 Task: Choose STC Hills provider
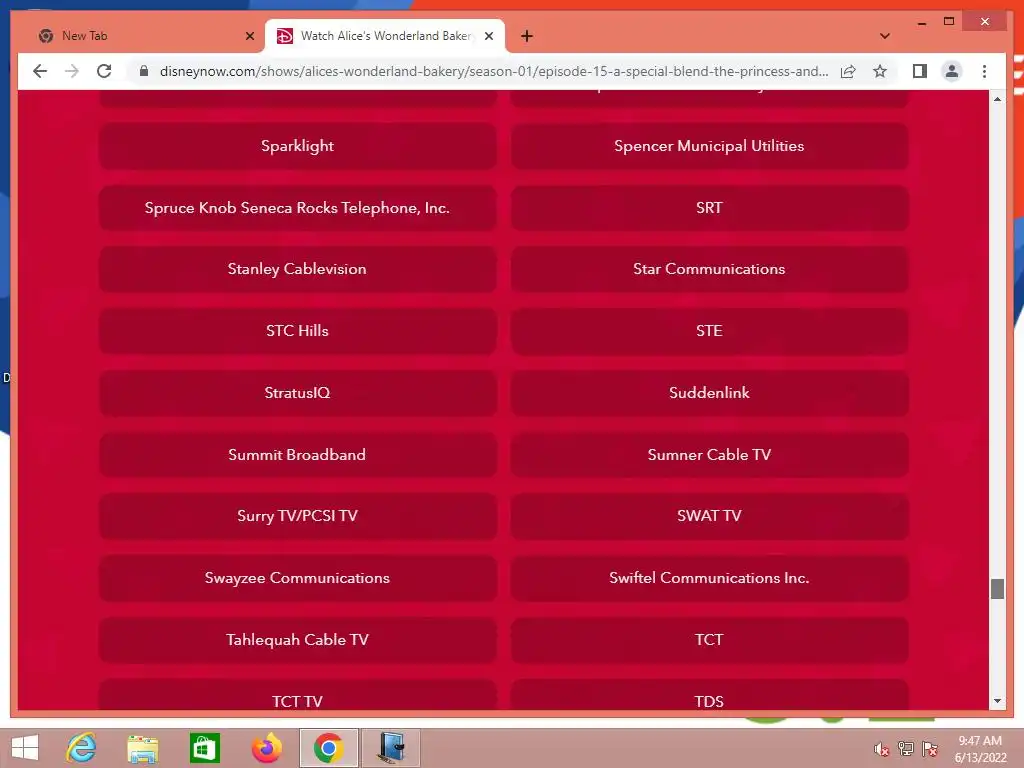tap(297, 330)
